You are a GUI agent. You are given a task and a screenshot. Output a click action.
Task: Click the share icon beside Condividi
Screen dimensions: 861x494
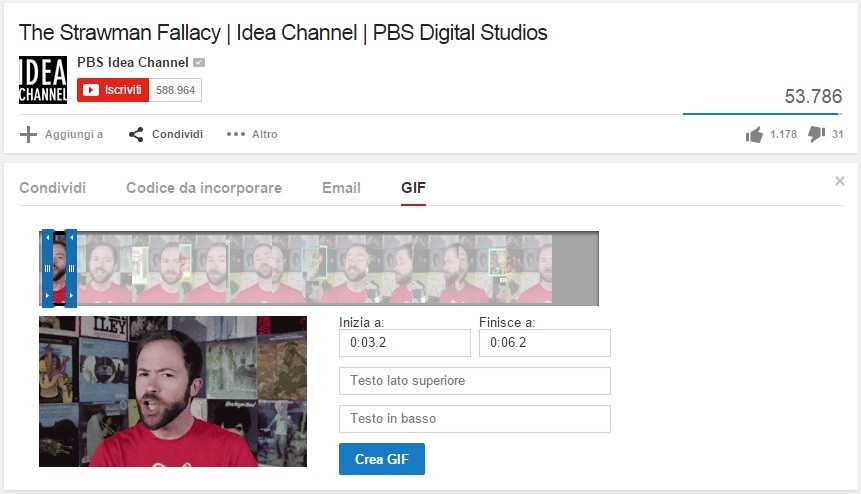[136, 134]
